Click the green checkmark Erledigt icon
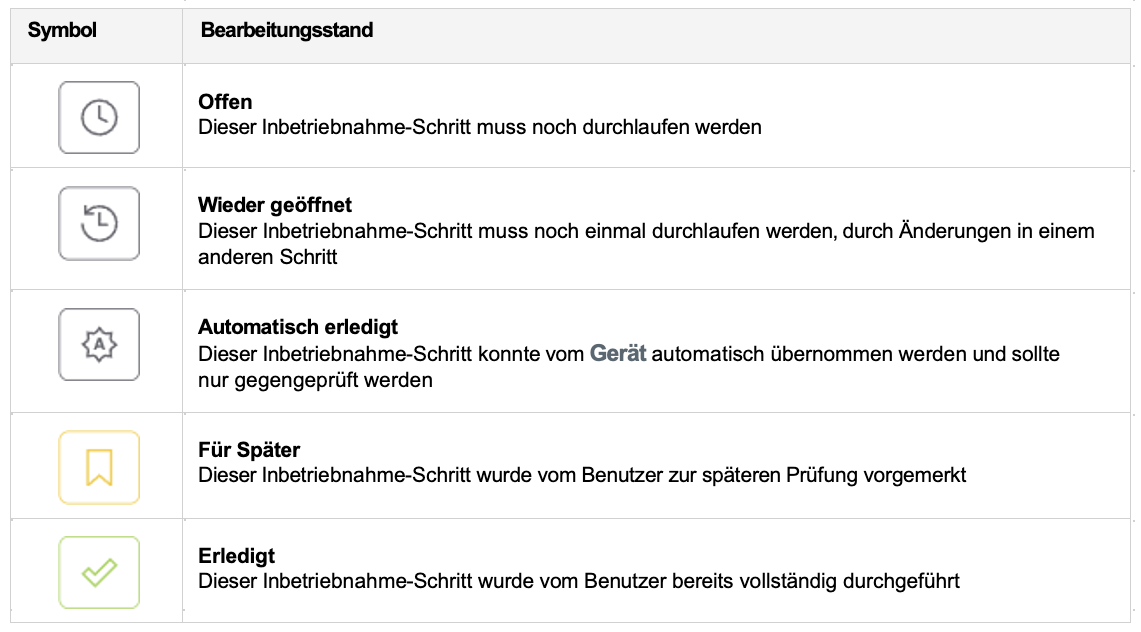 [x=99, y=572]
